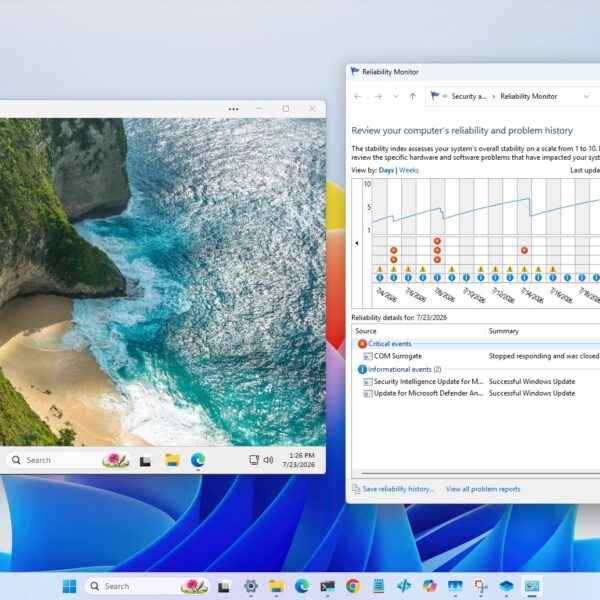Image resolution: width=600 pixels, height=600 pixels.
Task: Launch Google Chrome from main taskbar
Action: click(x=353, y=586)
